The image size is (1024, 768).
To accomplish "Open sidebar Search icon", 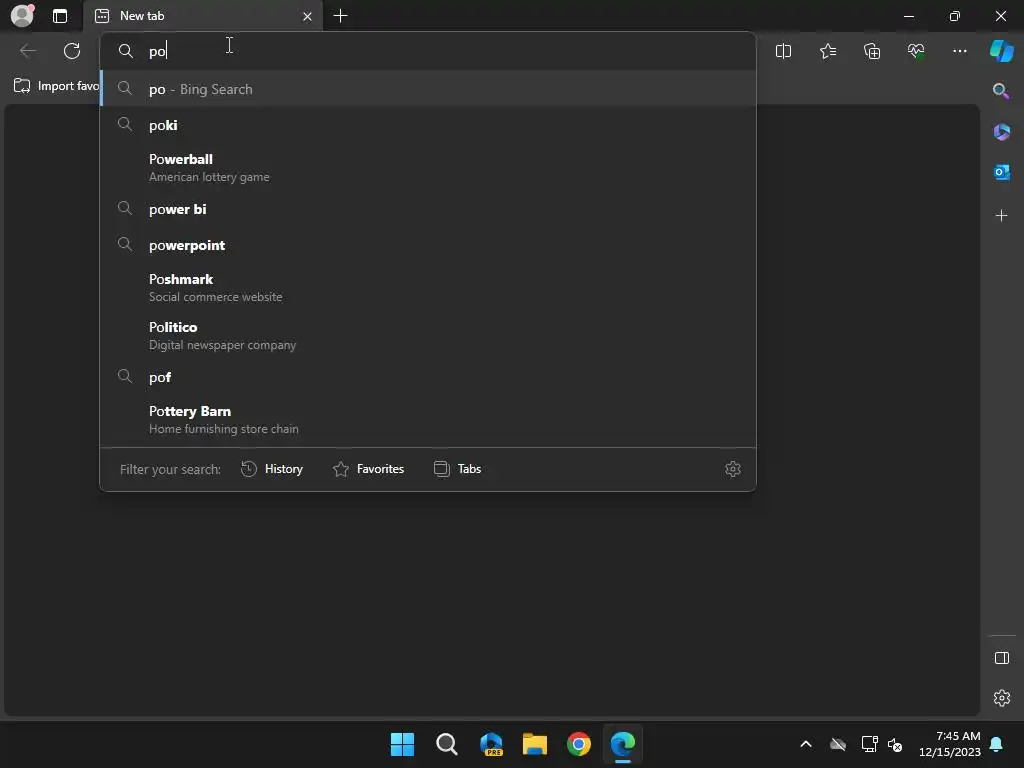I will point(1001,91).
